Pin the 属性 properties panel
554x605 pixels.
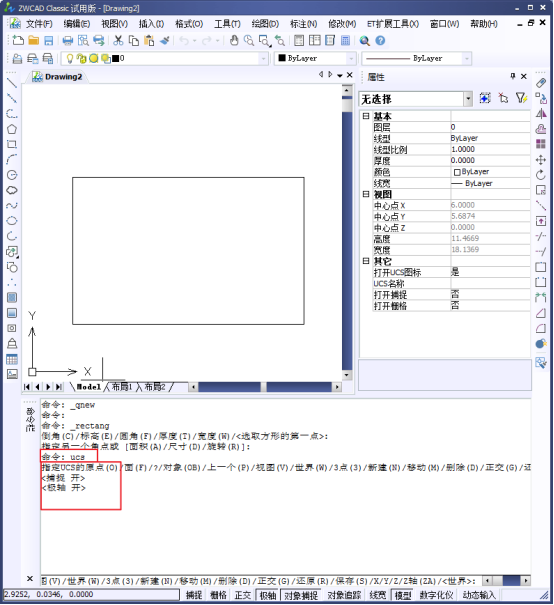[513, 76]
